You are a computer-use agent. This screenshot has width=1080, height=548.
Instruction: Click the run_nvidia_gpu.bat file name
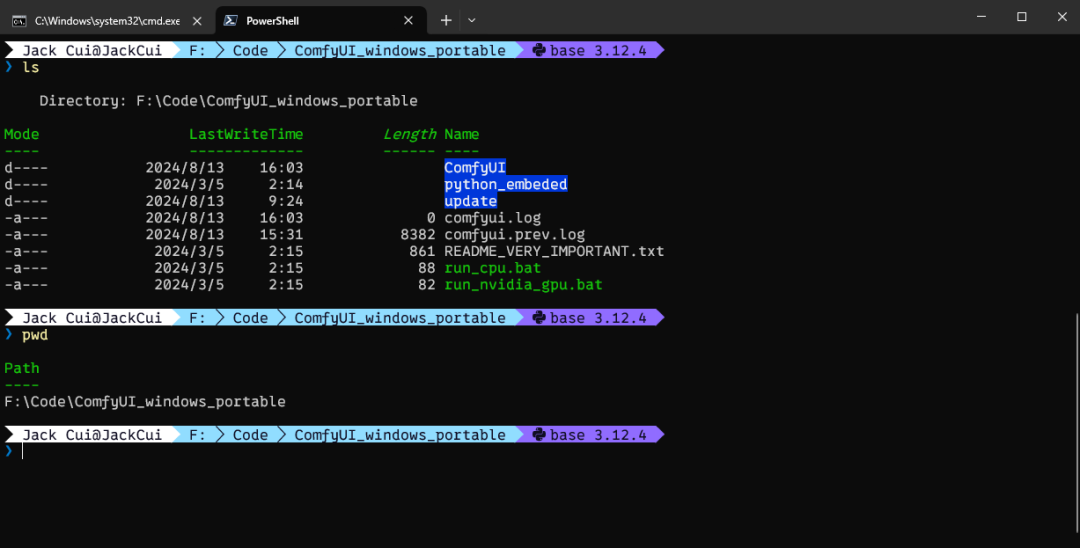[x=523, y=285]
